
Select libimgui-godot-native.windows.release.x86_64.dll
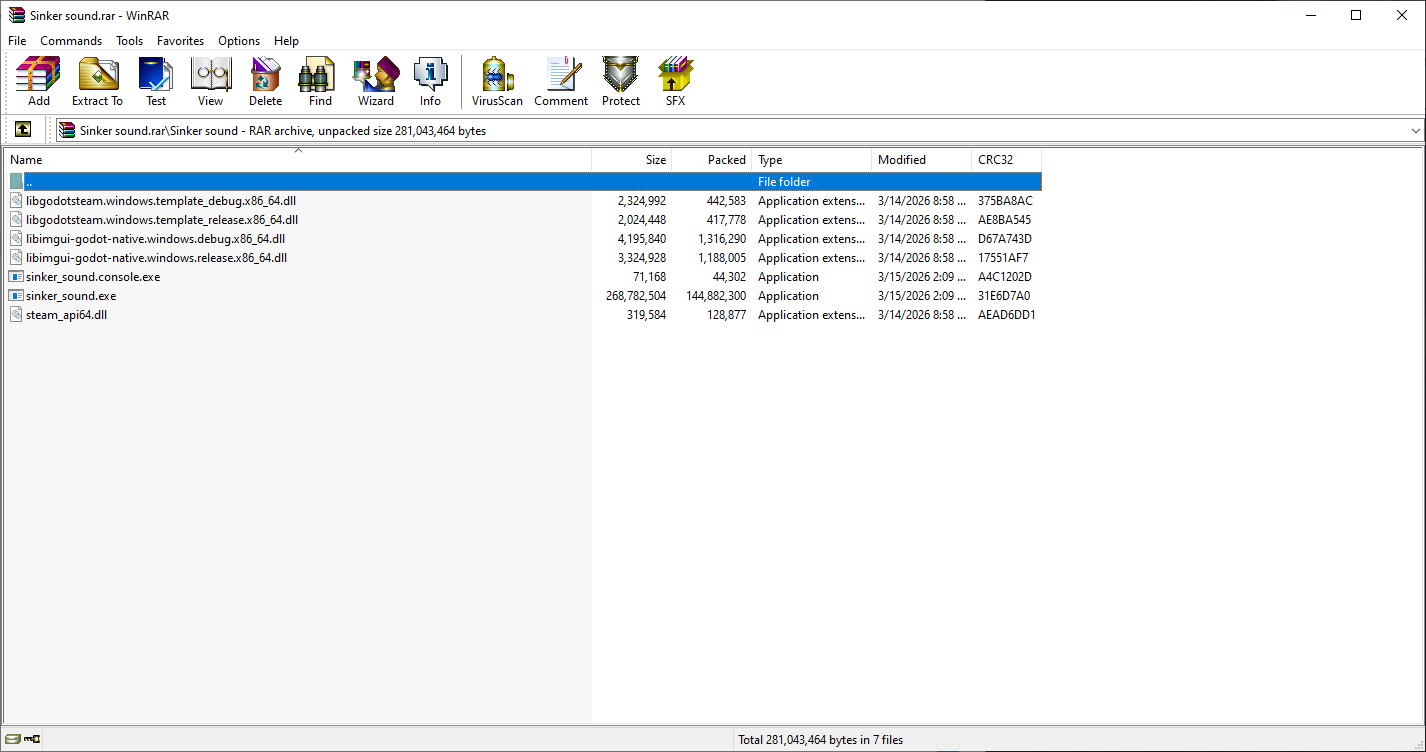157,258
